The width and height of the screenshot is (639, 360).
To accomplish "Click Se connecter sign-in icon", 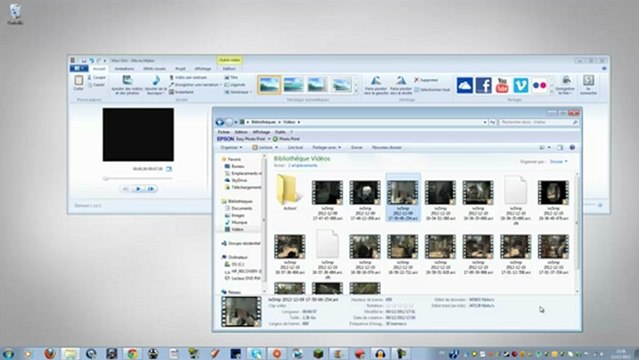I will 588,80.
